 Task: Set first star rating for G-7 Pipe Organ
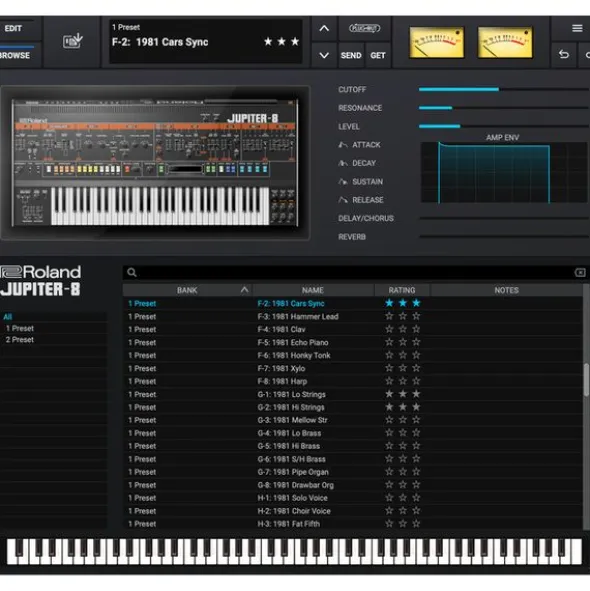[389, 472]
